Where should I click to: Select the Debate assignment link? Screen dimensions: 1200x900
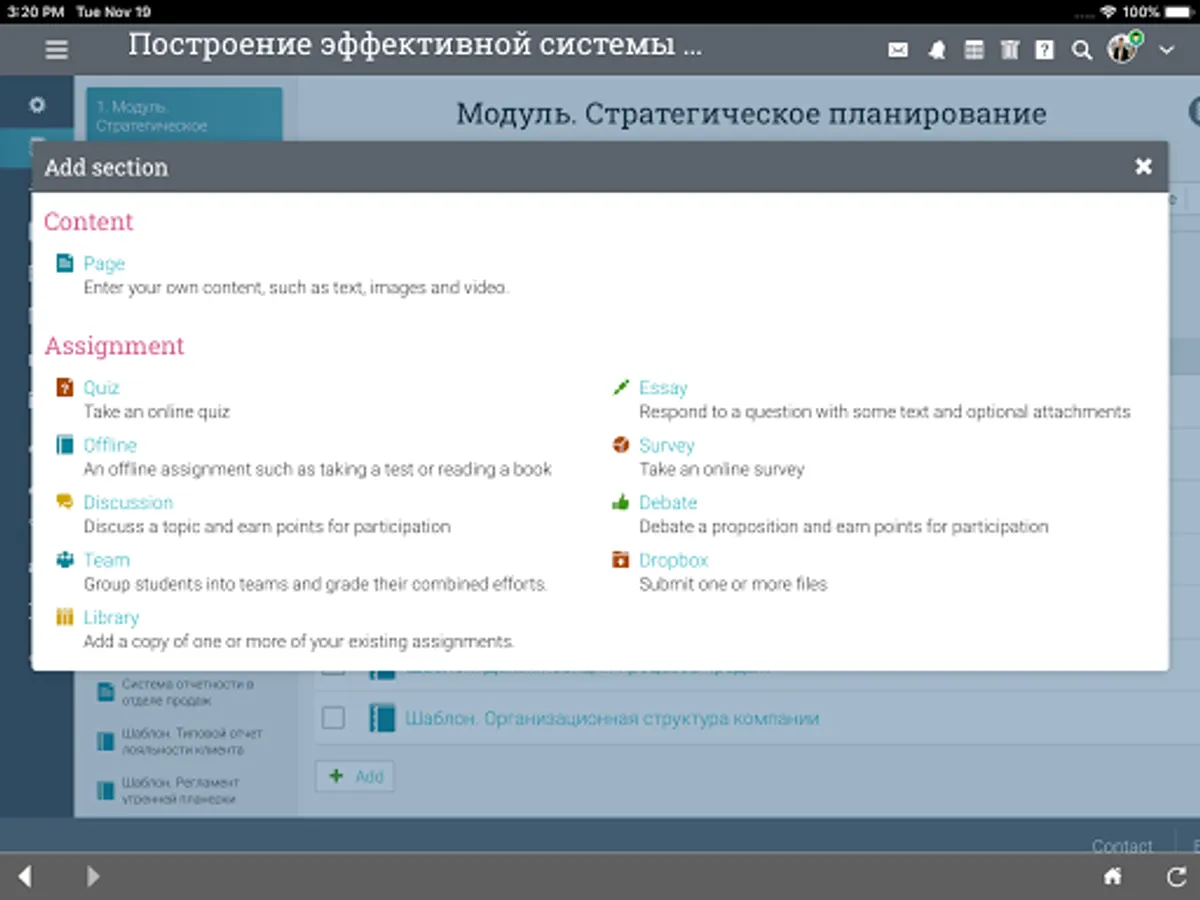pos(668,502)
